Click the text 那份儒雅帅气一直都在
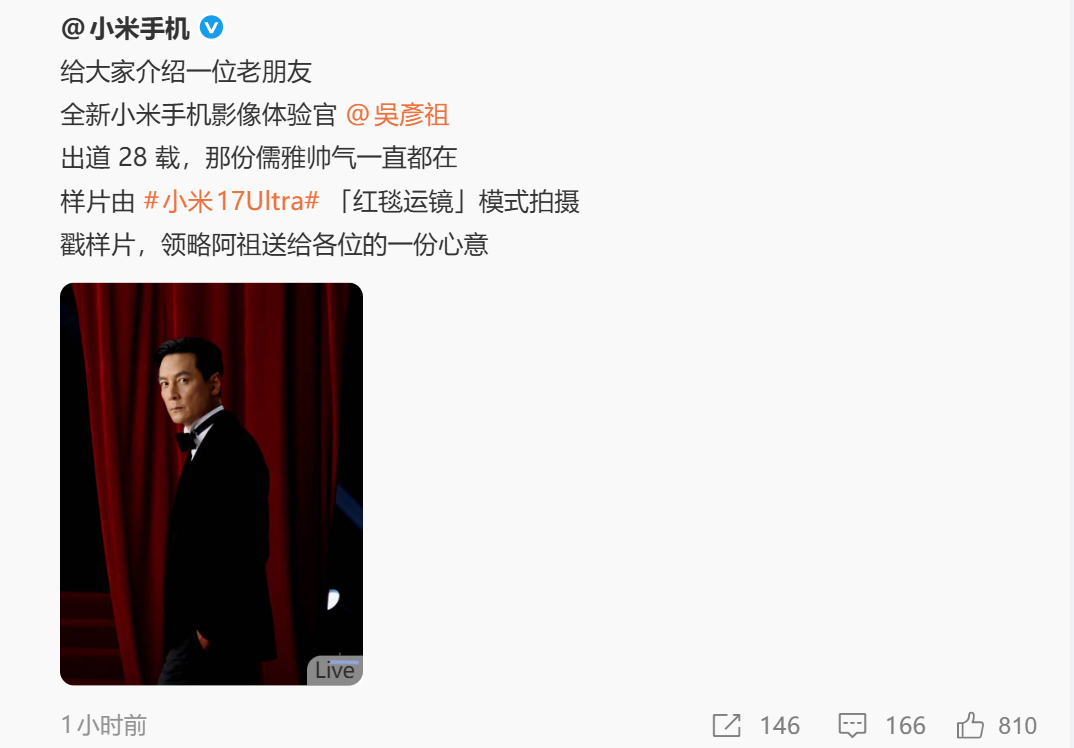 pos(331,158)
